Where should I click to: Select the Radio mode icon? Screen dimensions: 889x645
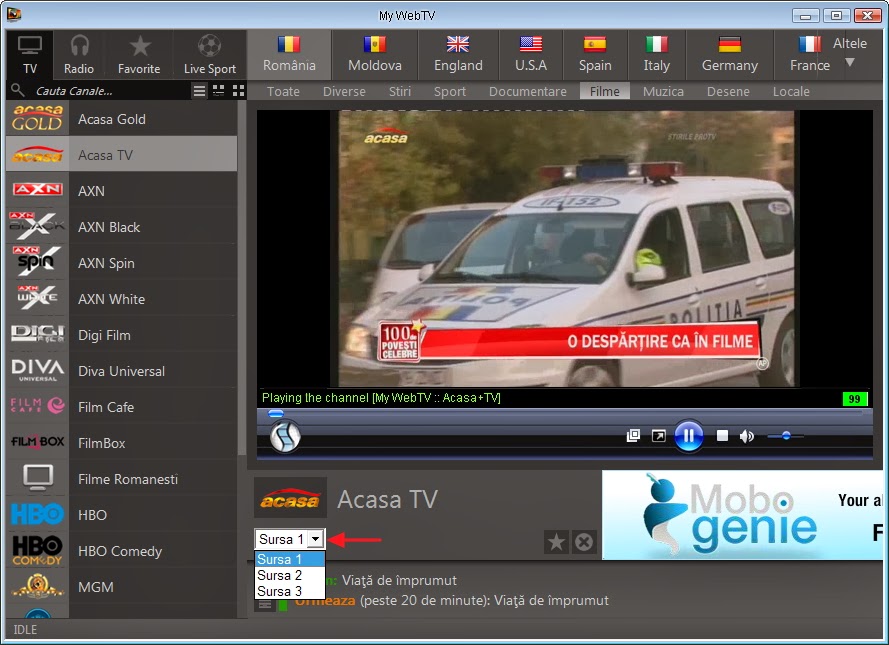click(78, 54)
